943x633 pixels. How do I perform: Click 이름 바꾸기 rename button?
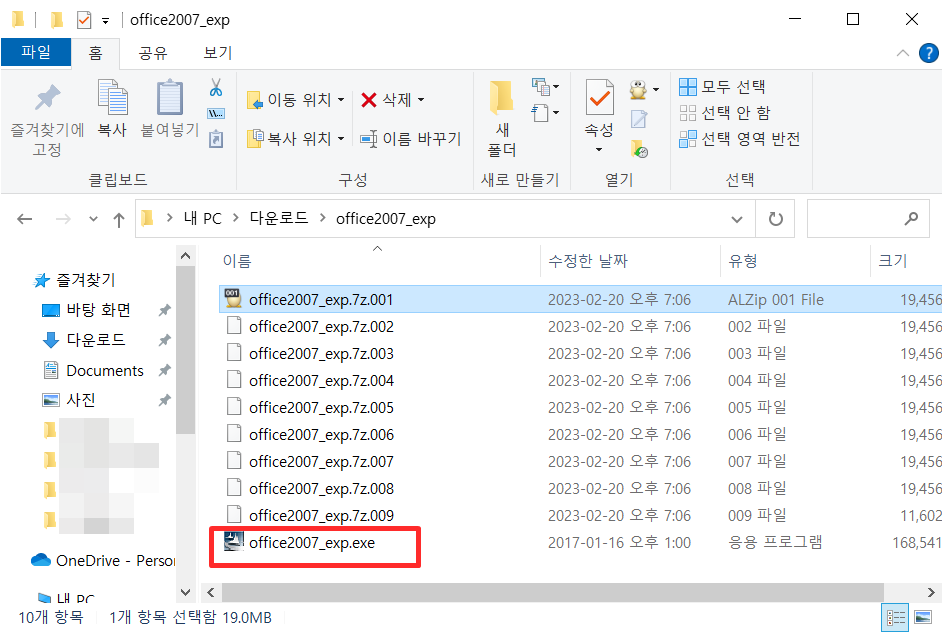pyautogui.click(x=411, y=139)
